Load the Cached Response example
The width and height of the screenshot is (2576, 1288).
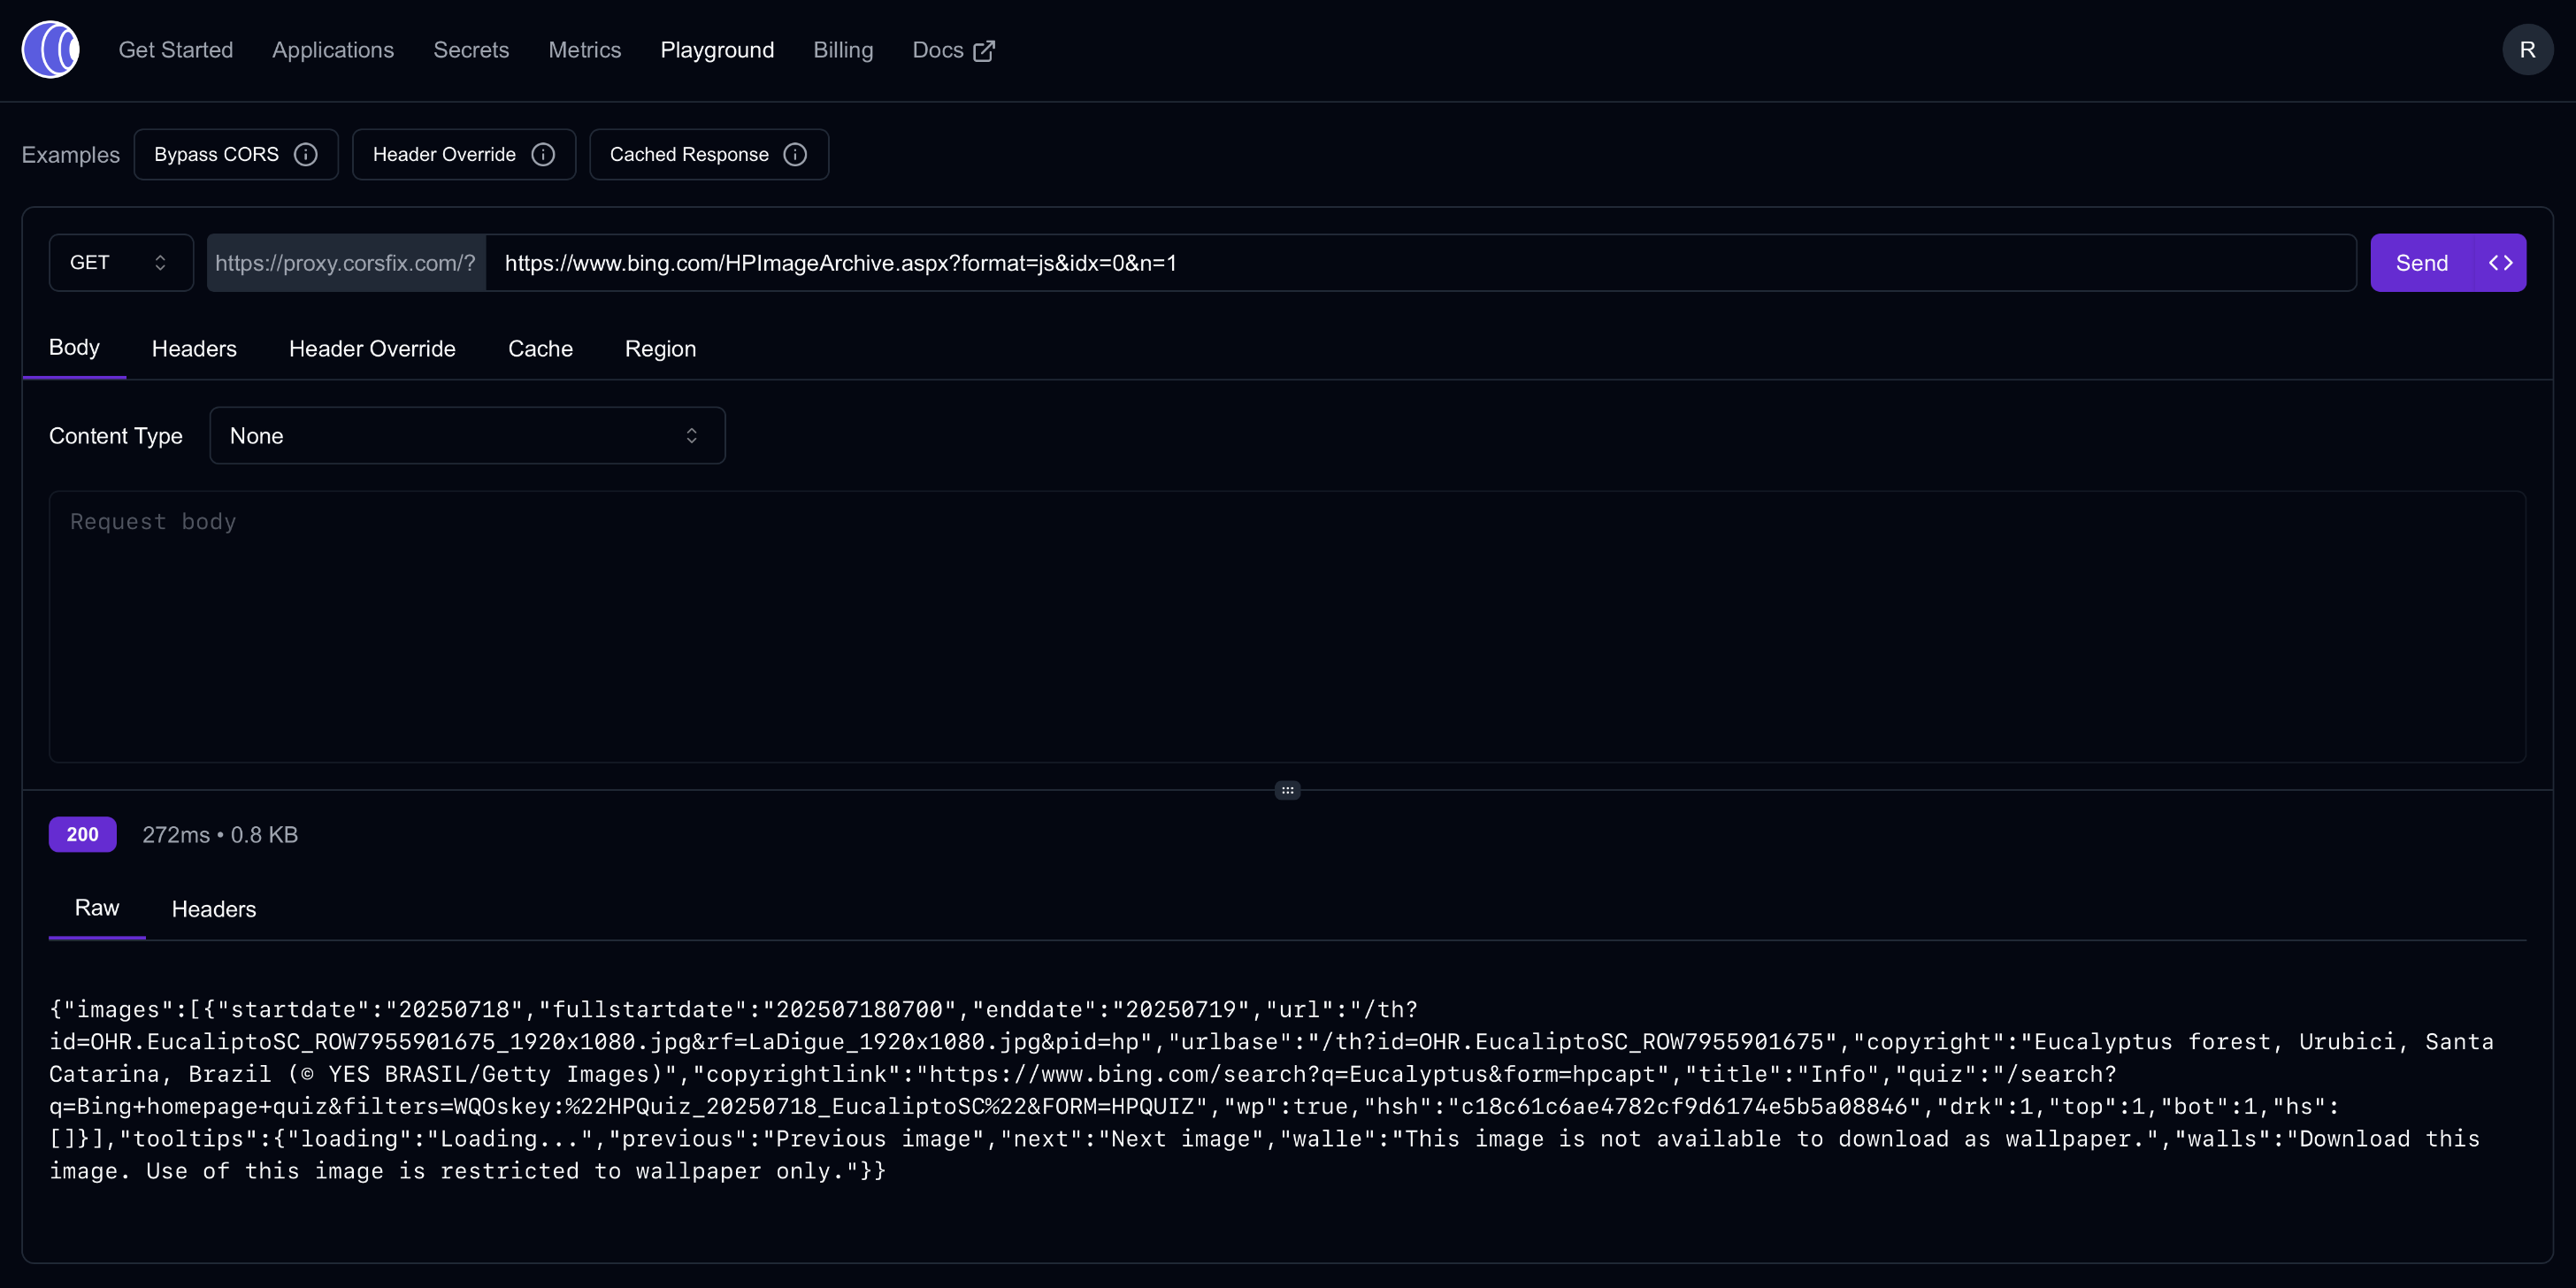(689, 154)
